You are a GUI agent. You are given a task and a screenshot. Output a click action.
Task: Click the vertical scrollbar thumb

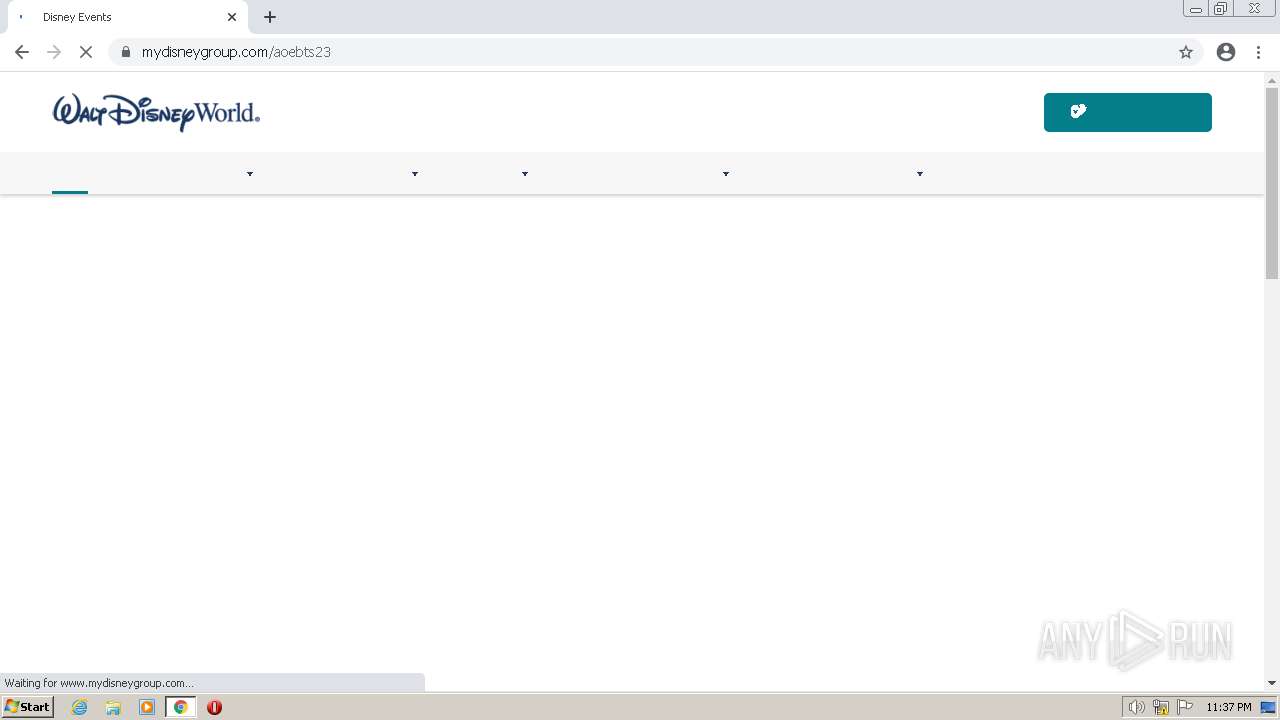click(1272, 183)
